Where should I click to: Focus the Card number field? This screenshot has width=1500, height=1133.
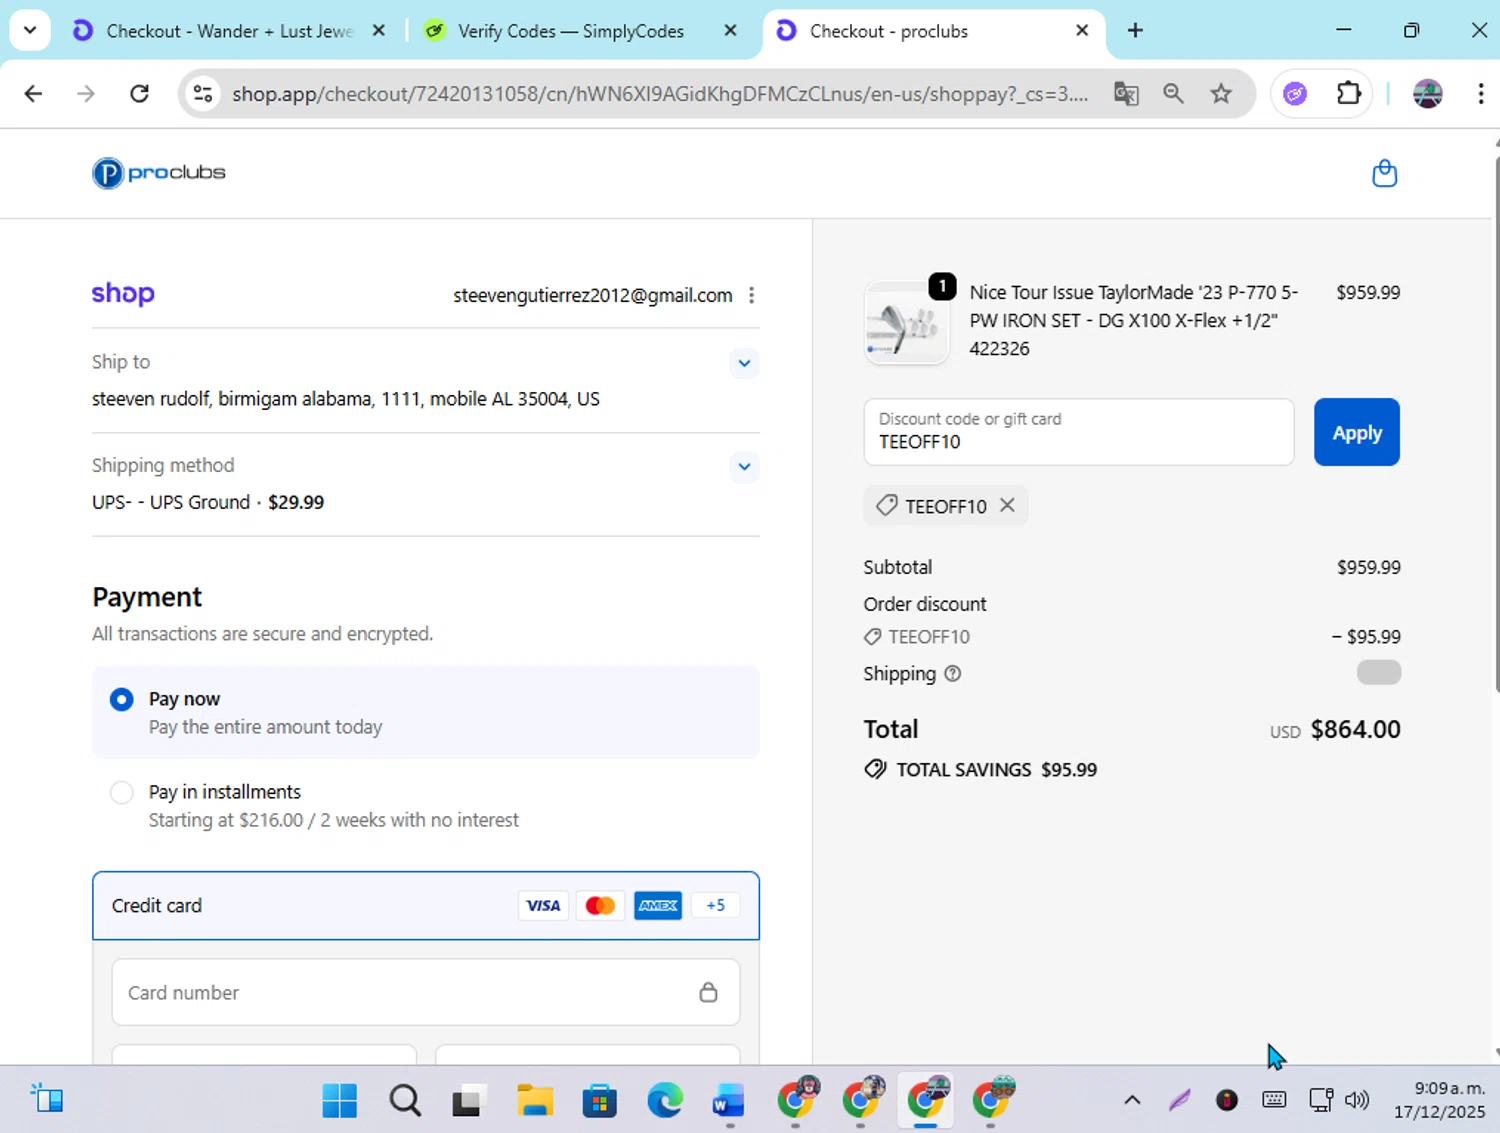click(x=426, y=992)
